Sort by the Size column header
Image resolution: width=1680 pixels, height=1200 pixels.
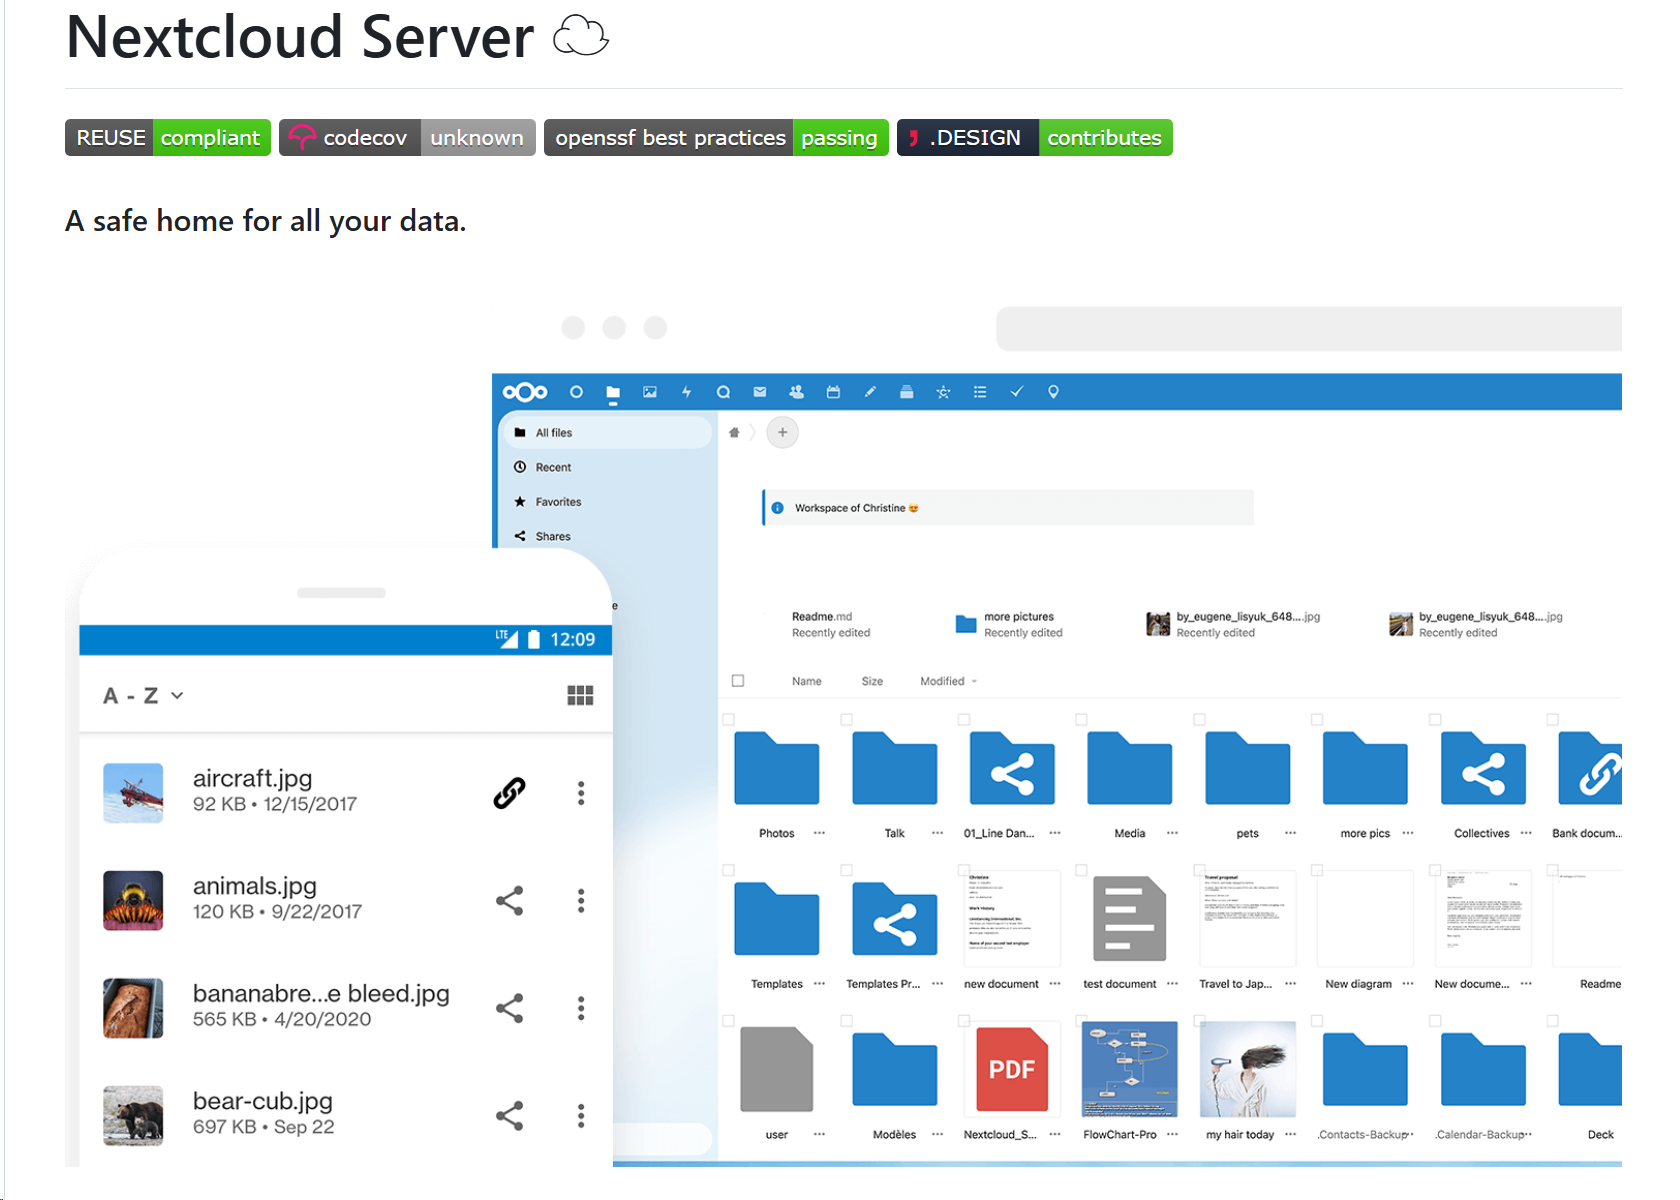[x=872, y=681]
